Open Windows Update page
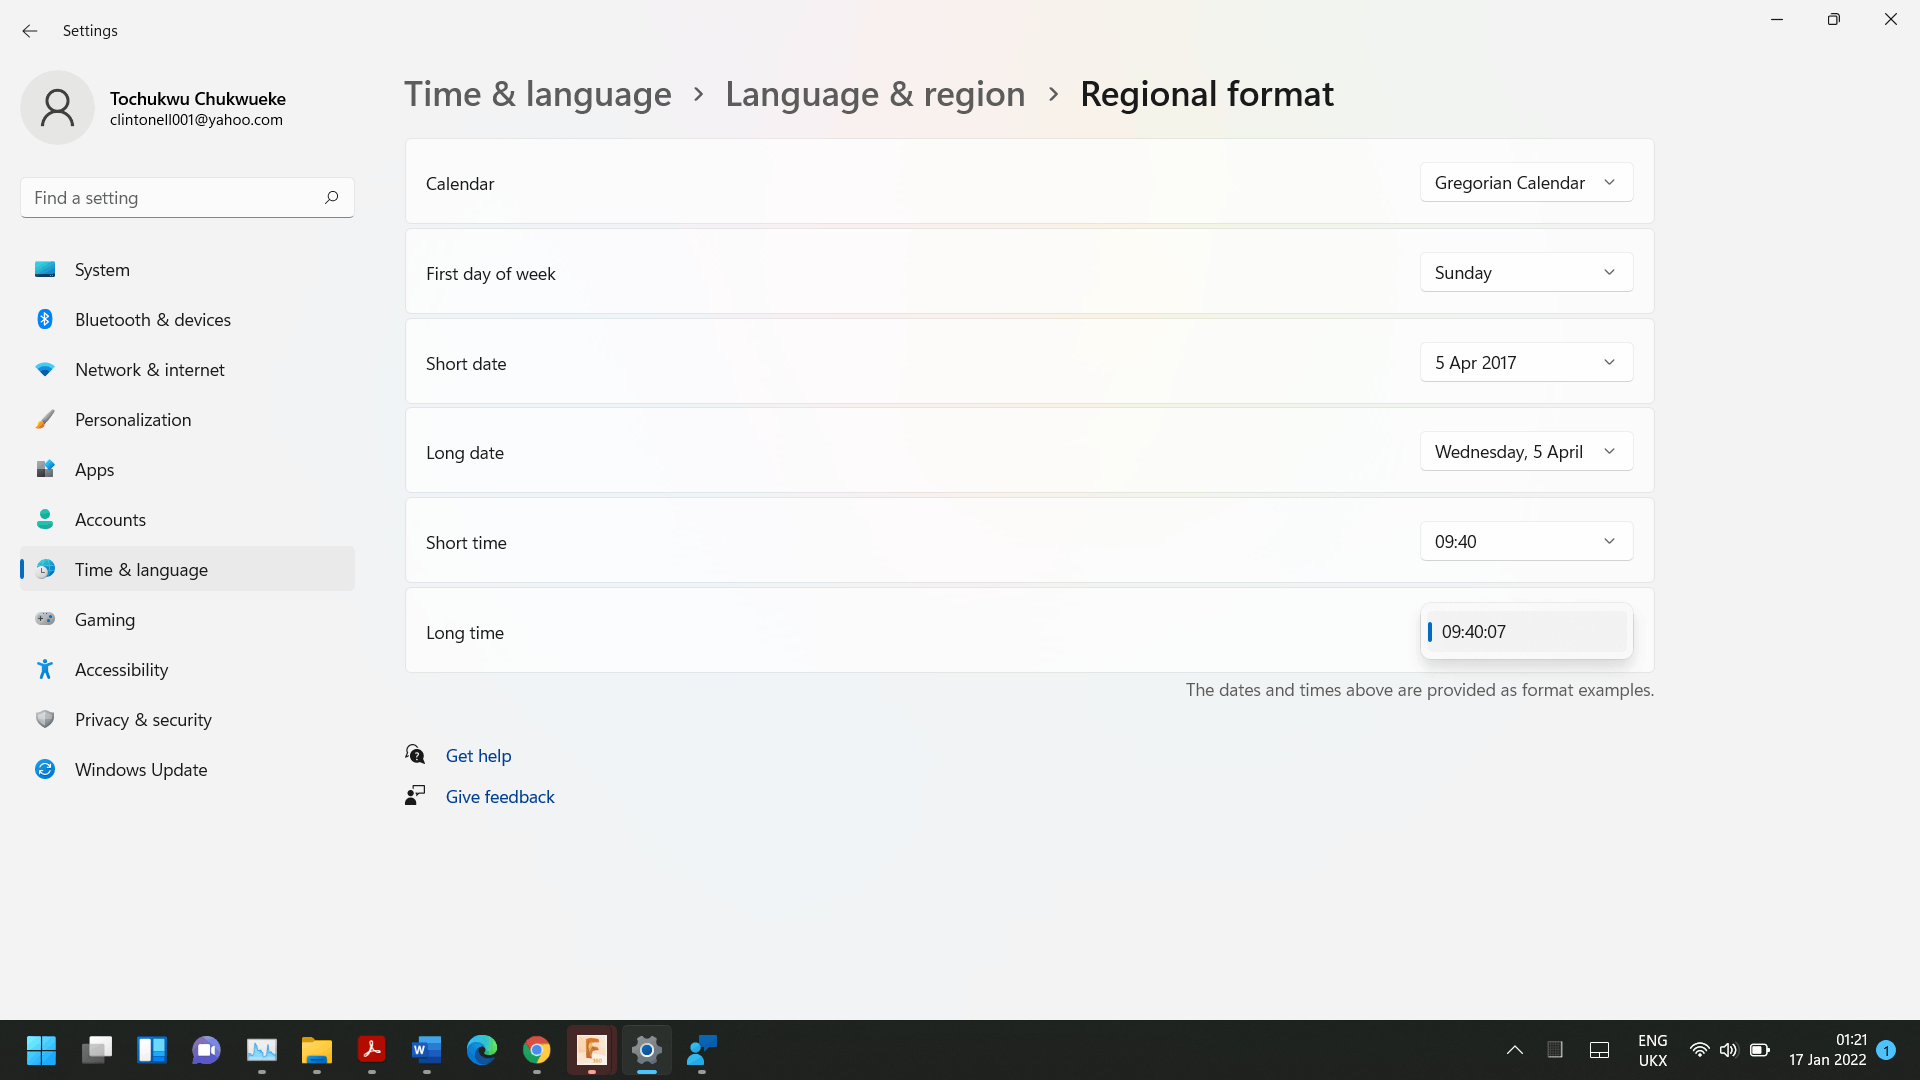This screenshot has height=1080, width=1920. [x=140, y=770]
